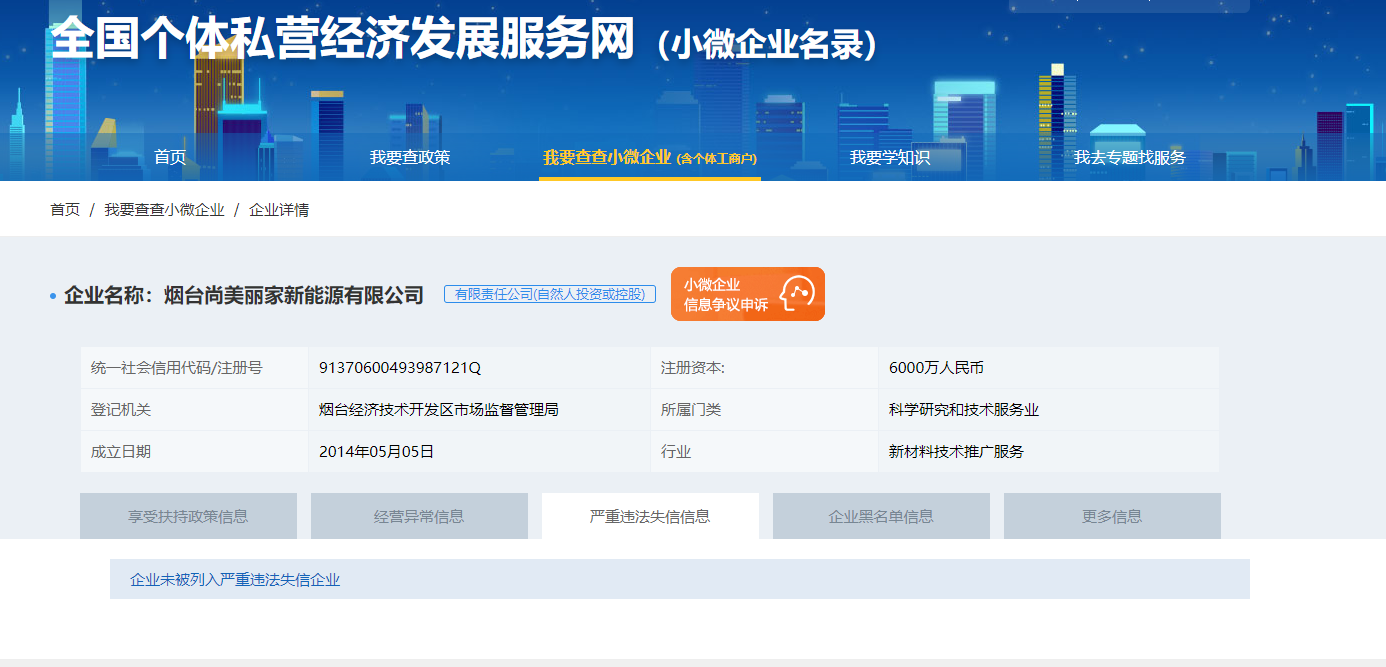The width and height of the screenshot is (1386, 667).
Task: Open the 首页 navigation item
Action: coord(170,157)
